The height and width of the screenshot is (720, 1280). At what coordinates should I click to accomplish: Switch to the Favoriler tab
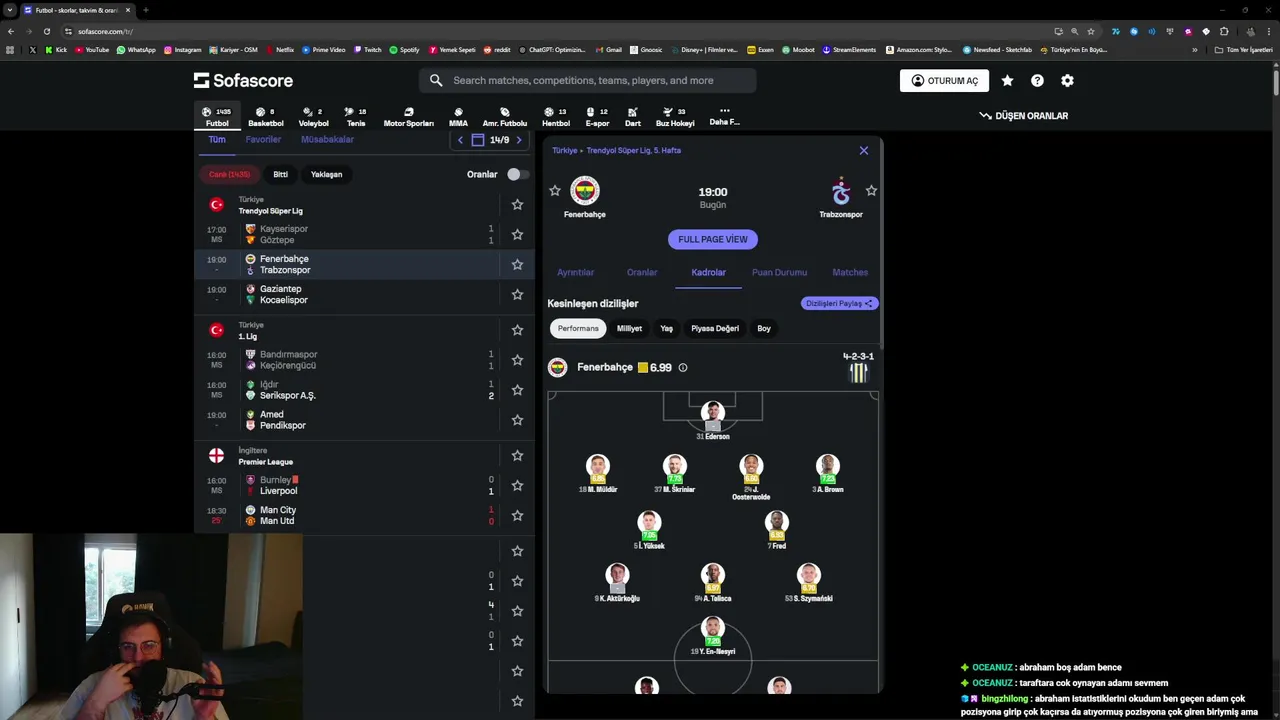pos(263,140)
